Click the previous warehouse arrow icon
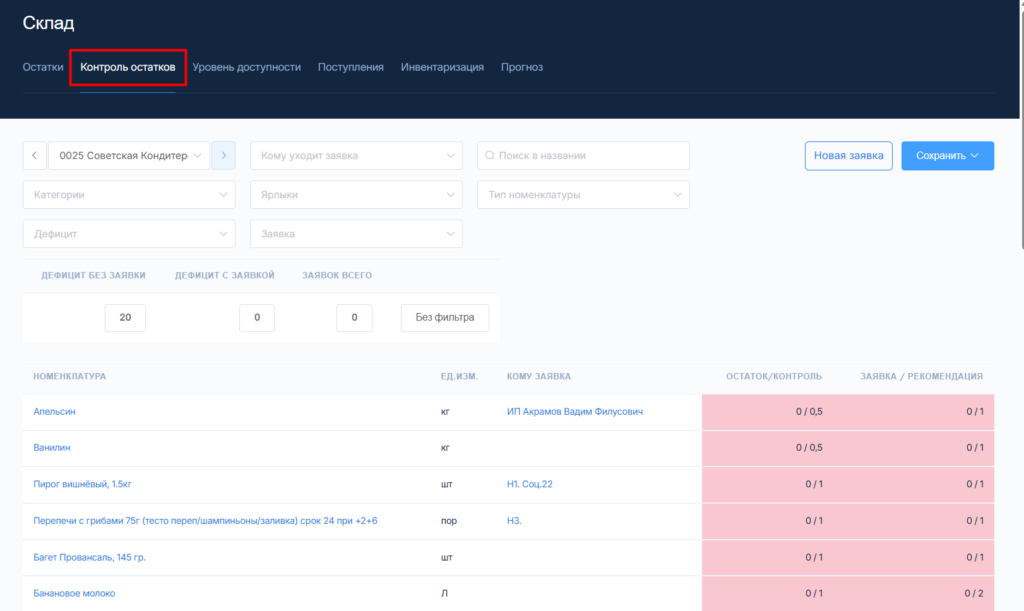The width and height of the screenshot is (1024, 611). 34,156
